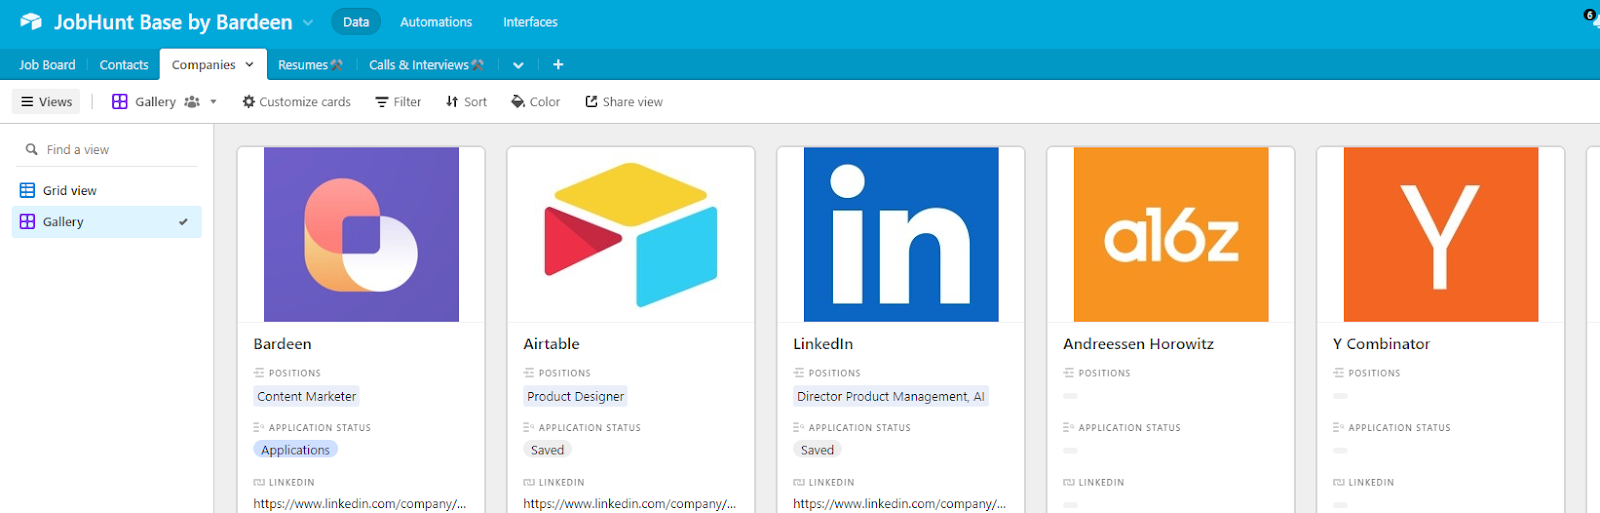Click the Saved status pill on LinkedIn card

817,450
